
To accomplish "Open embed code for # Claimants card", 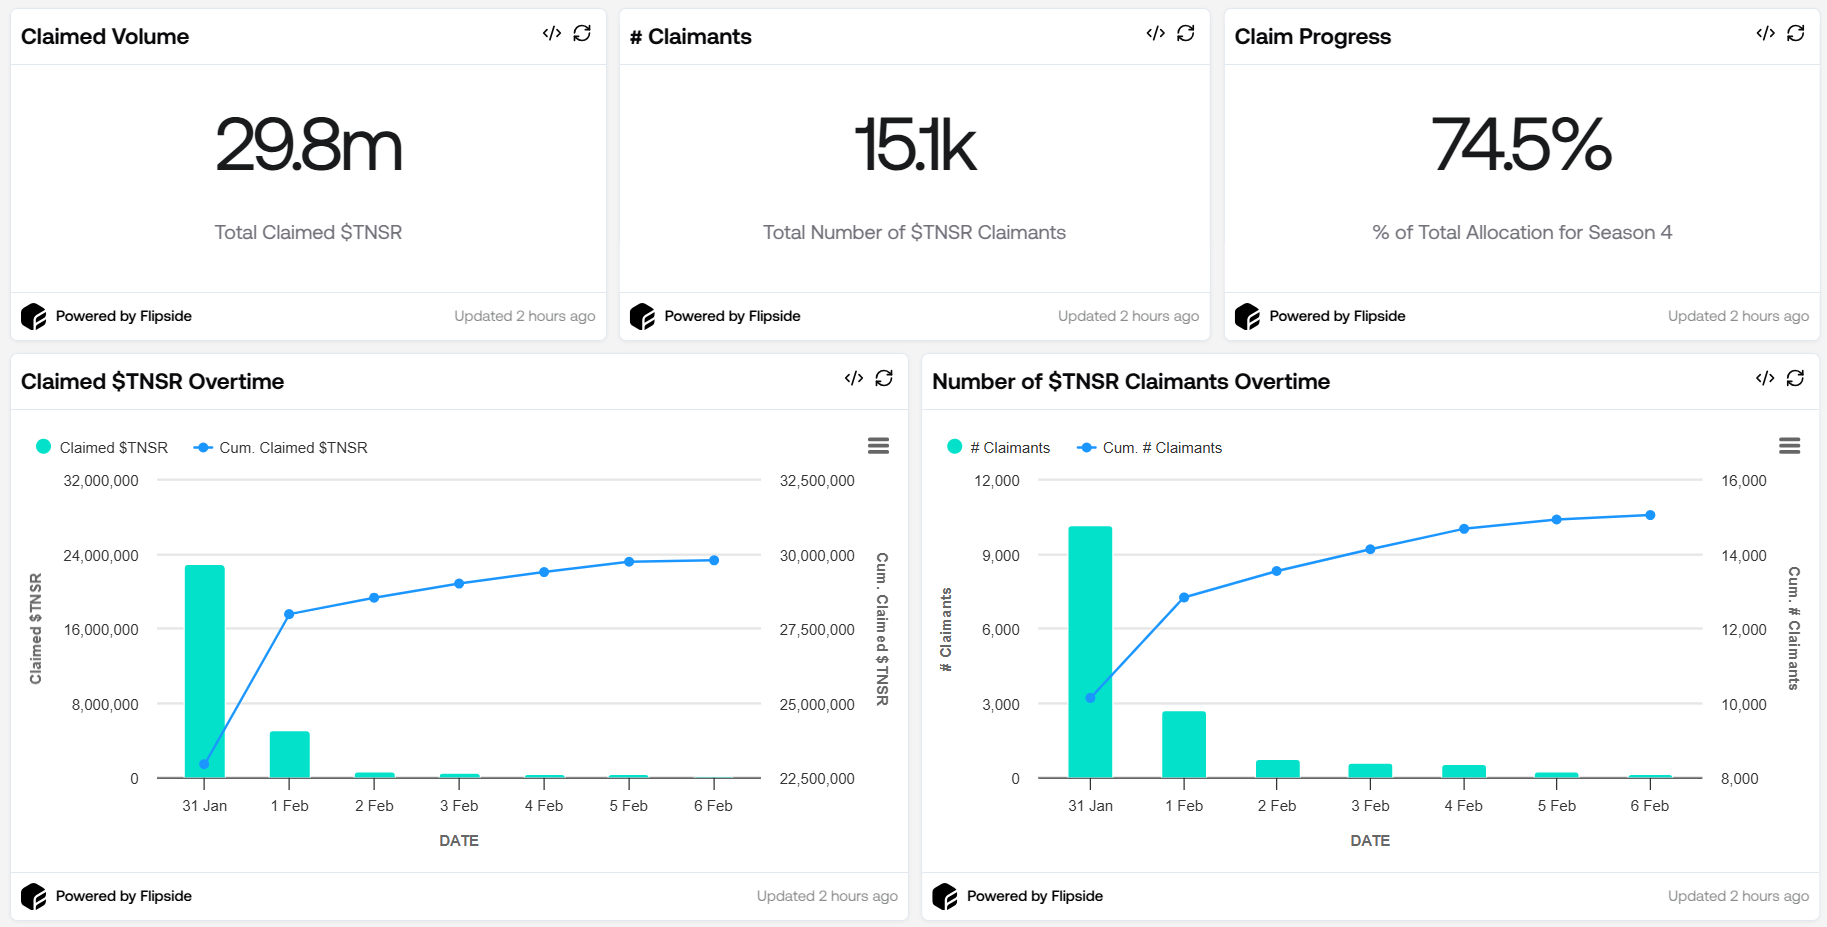I will click(1155, 34).
